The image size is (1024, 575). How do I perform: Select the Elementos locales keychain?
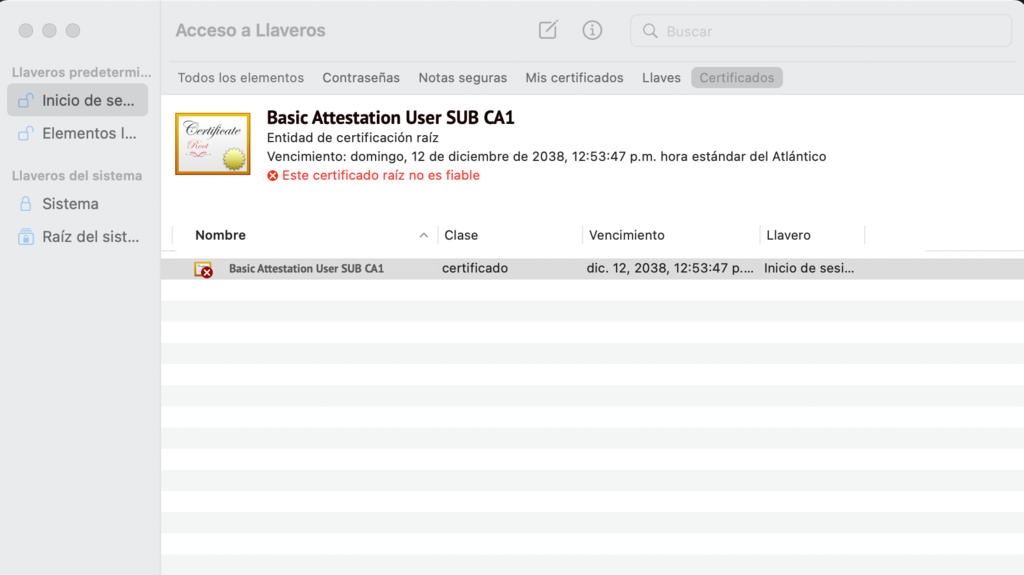[78, 133]
